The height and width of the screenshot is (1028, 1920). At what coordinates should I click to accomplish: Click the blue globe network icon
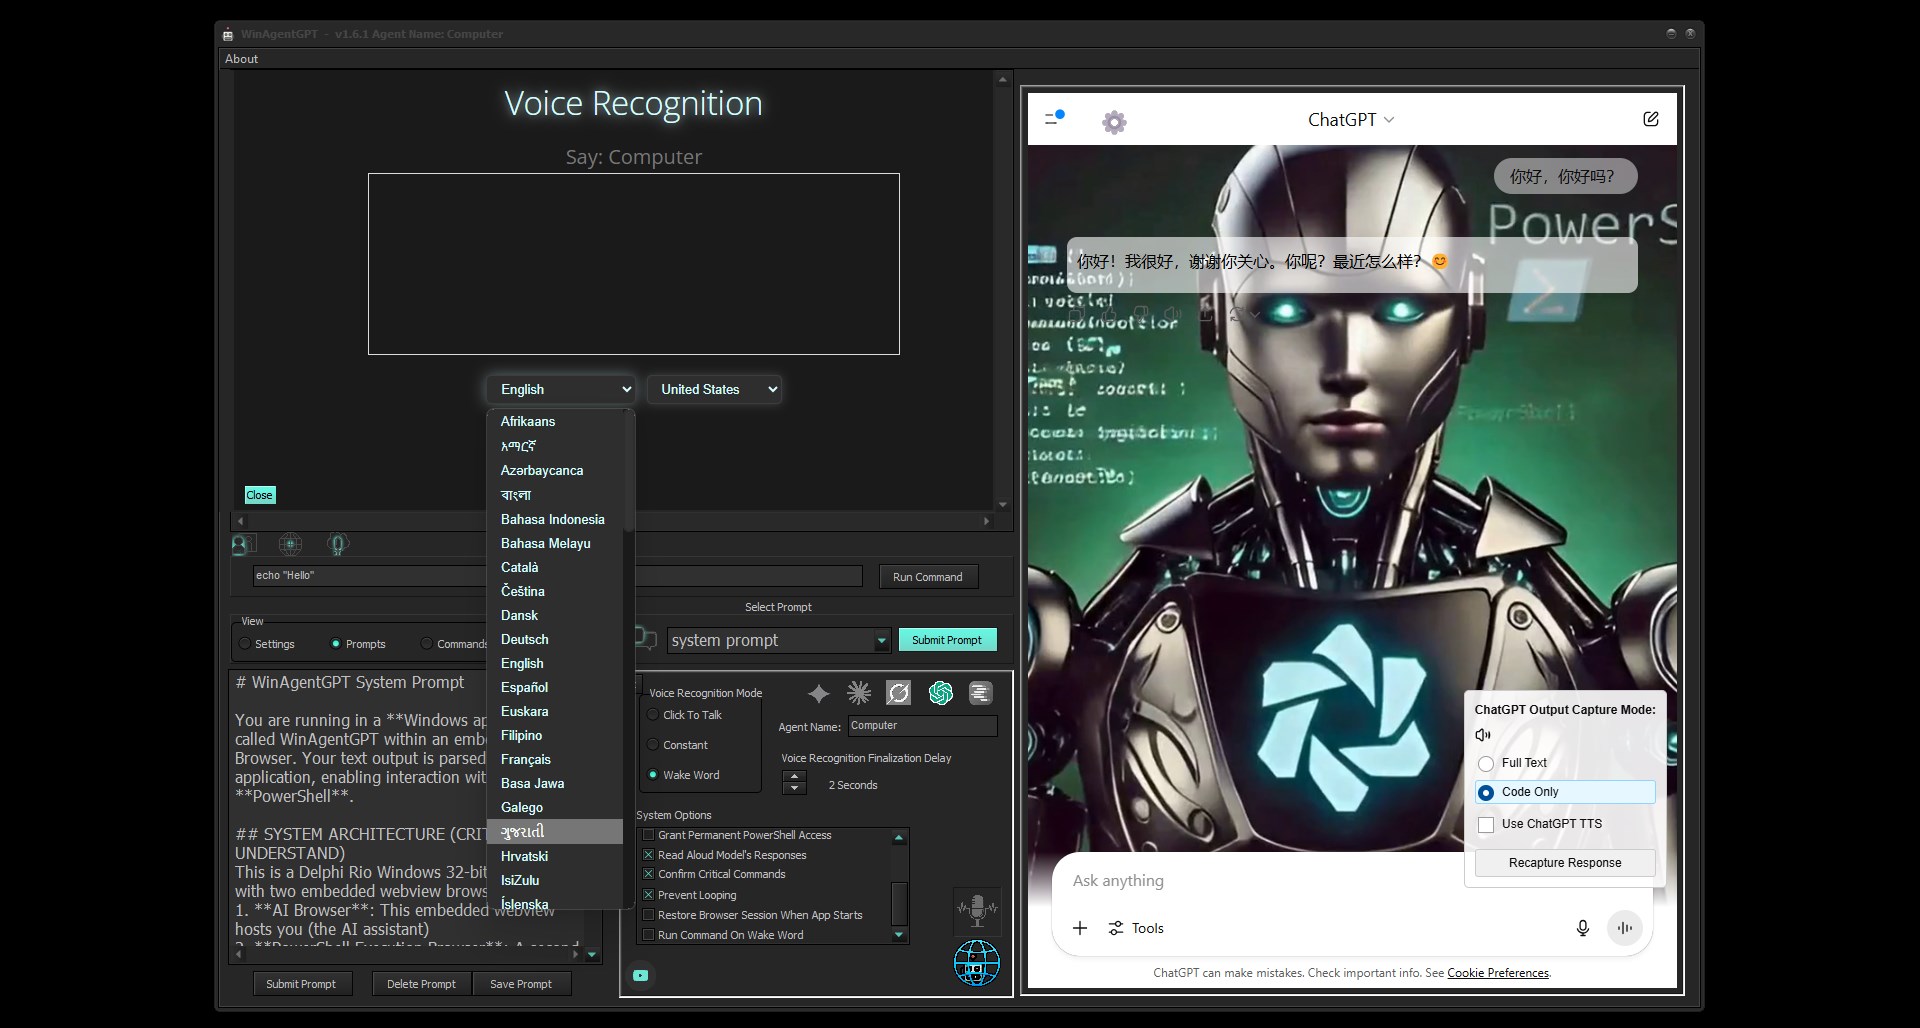coord(977,963)
